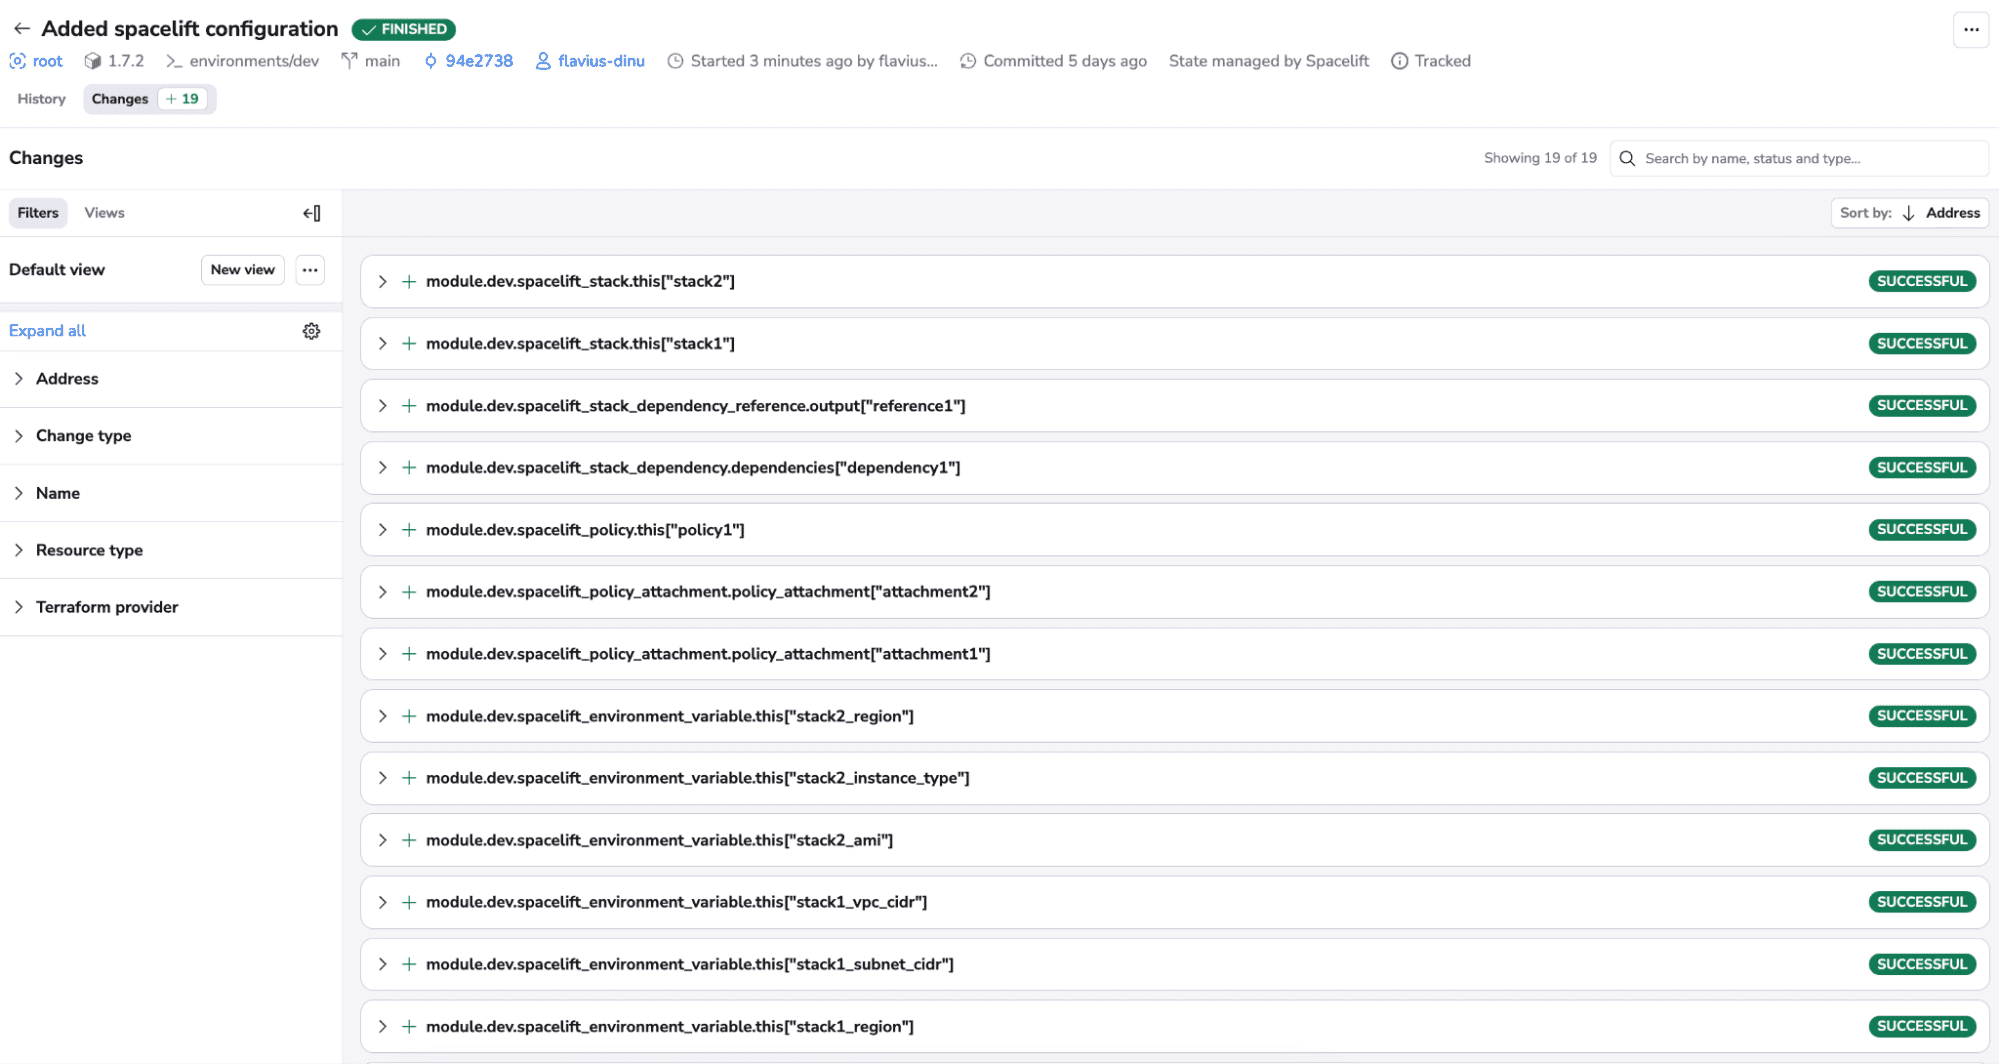Click the root stack icon link
Screen dimensions: 1999x1064
17,61
